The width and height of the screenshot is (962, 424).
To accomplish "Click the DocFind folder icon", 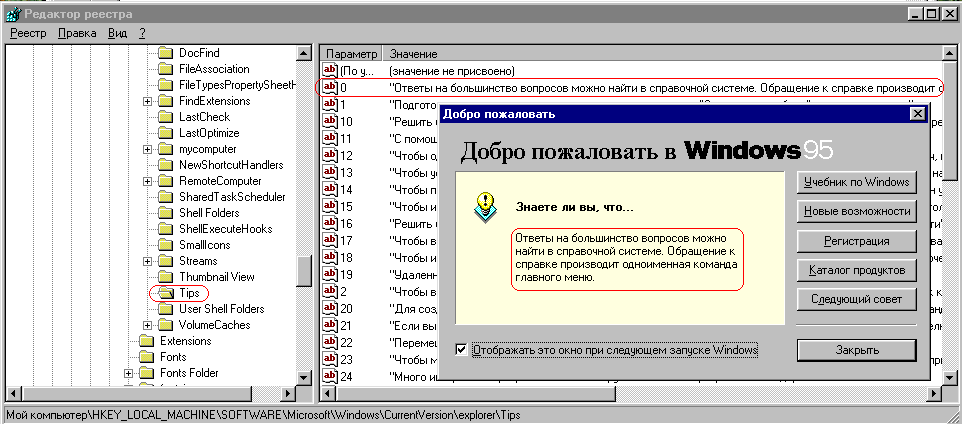I will (x=166, y=53).
